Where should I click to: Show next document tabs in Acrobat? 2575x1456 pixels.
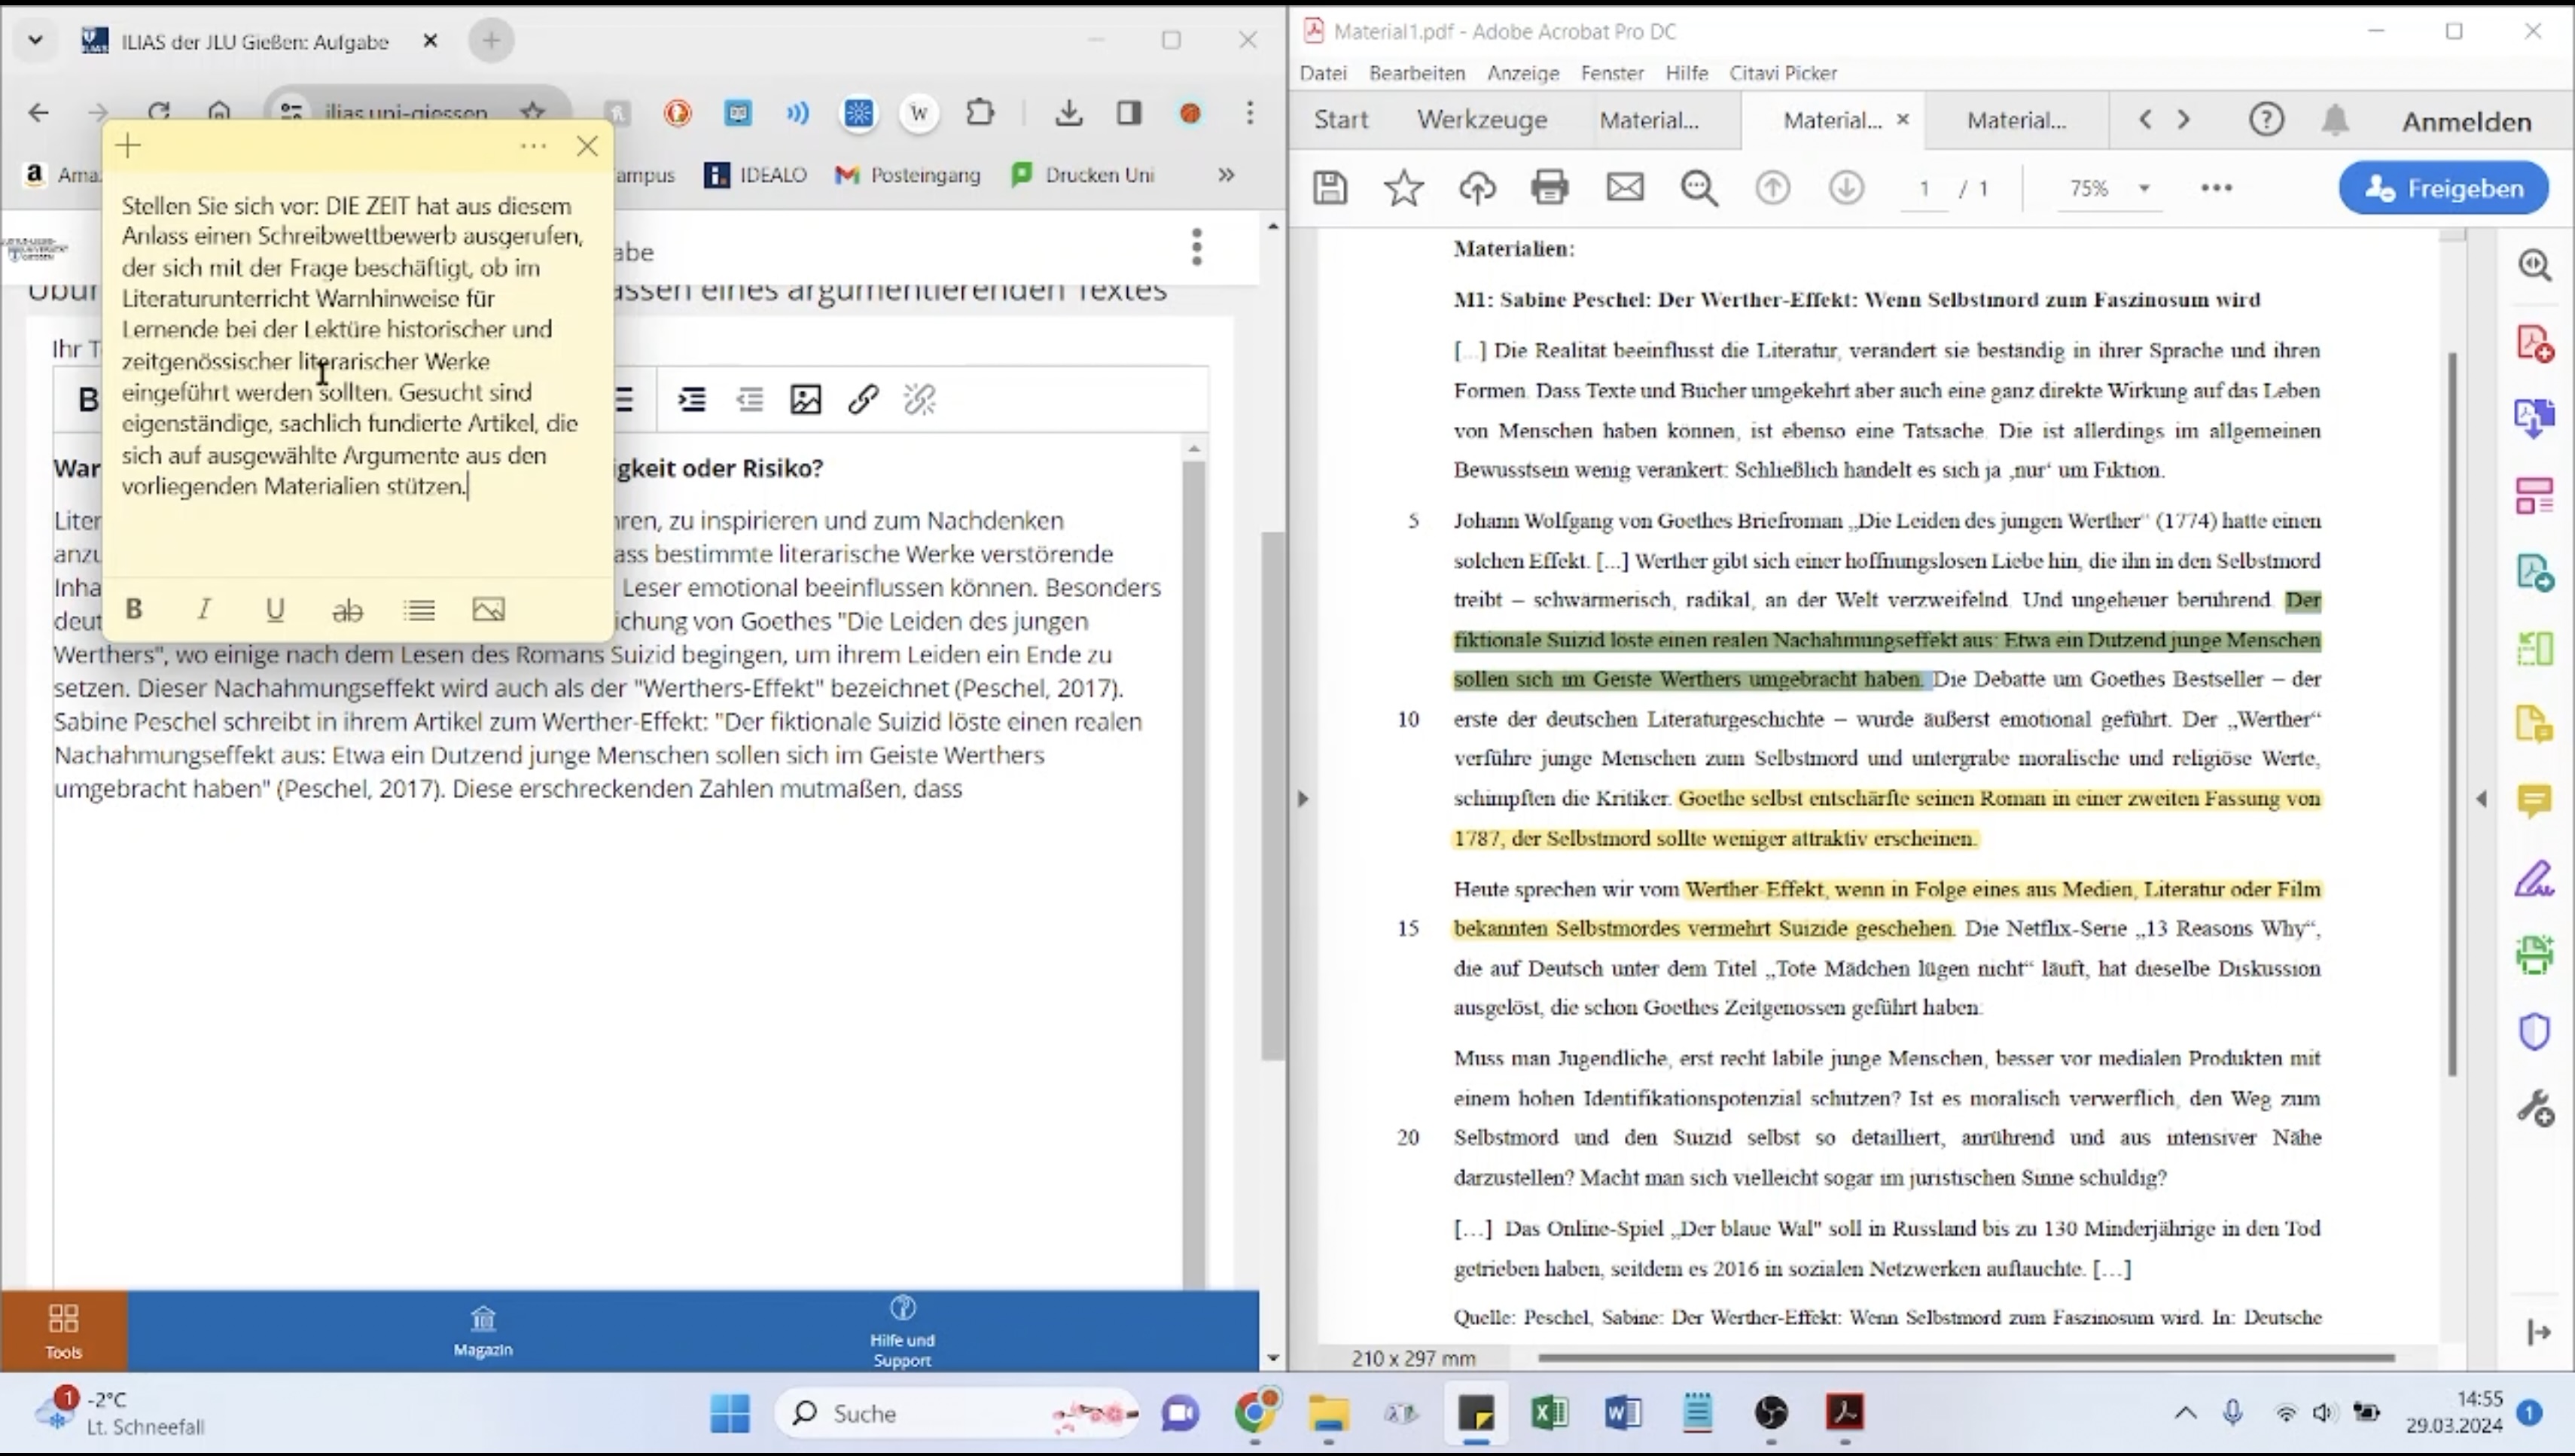tap(2184, 120)
